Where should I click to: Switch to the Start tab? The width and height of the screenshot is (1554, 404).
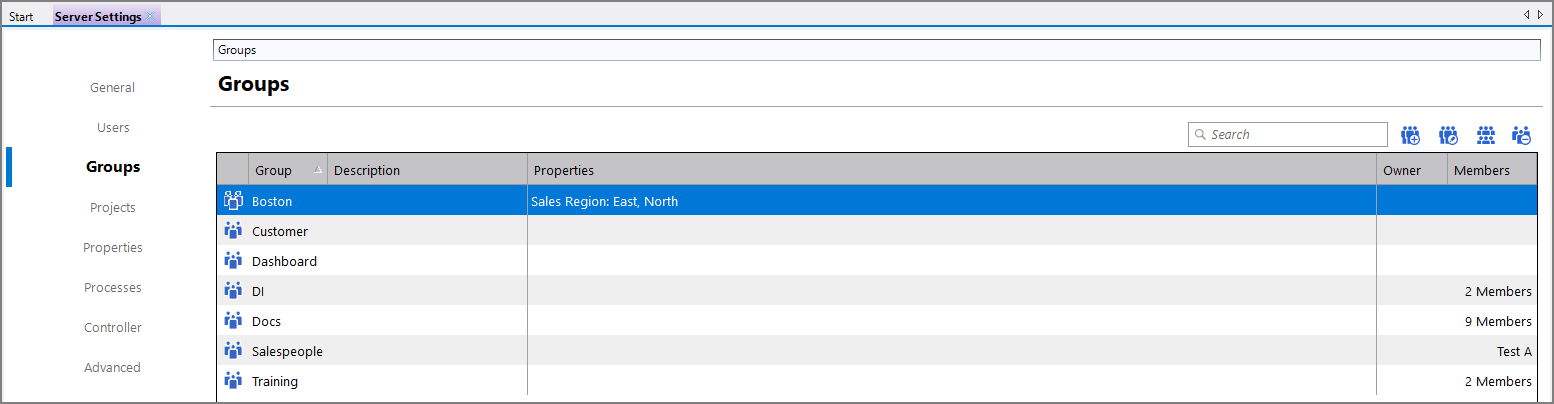21,17
